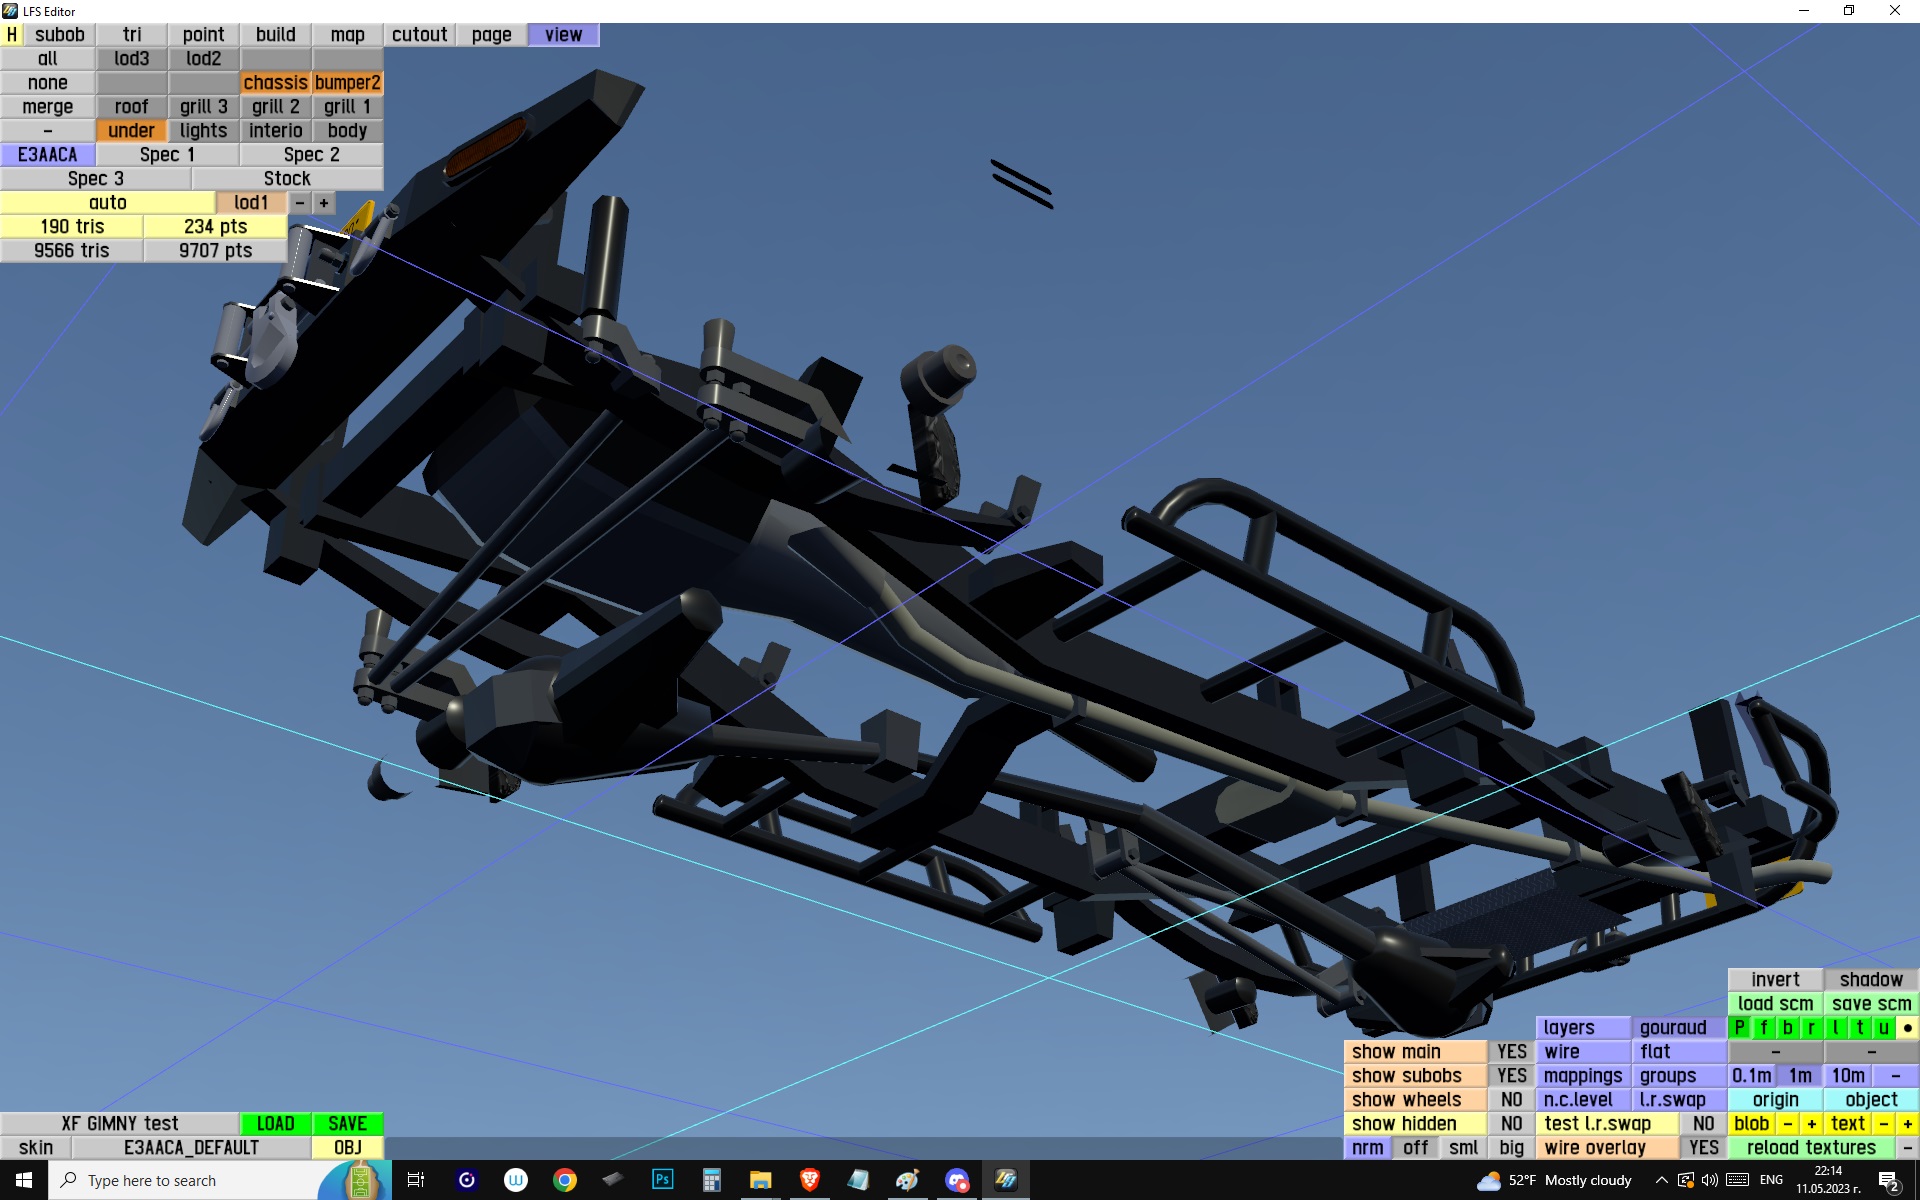Switch to the build tab
1920x1200 pixels.
[275, 35]
